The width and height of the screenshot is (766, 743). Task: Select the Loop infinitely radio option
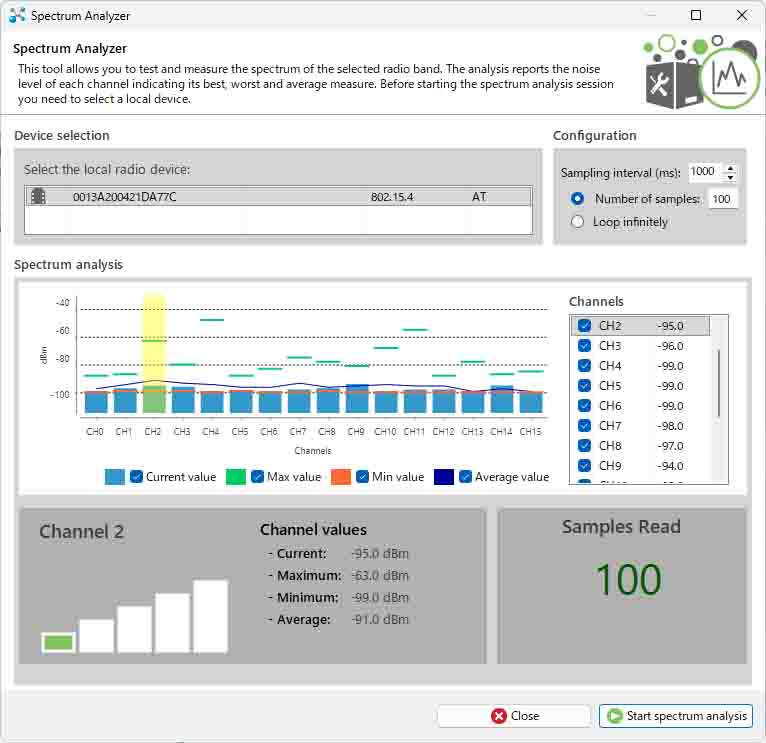(577, 222)
